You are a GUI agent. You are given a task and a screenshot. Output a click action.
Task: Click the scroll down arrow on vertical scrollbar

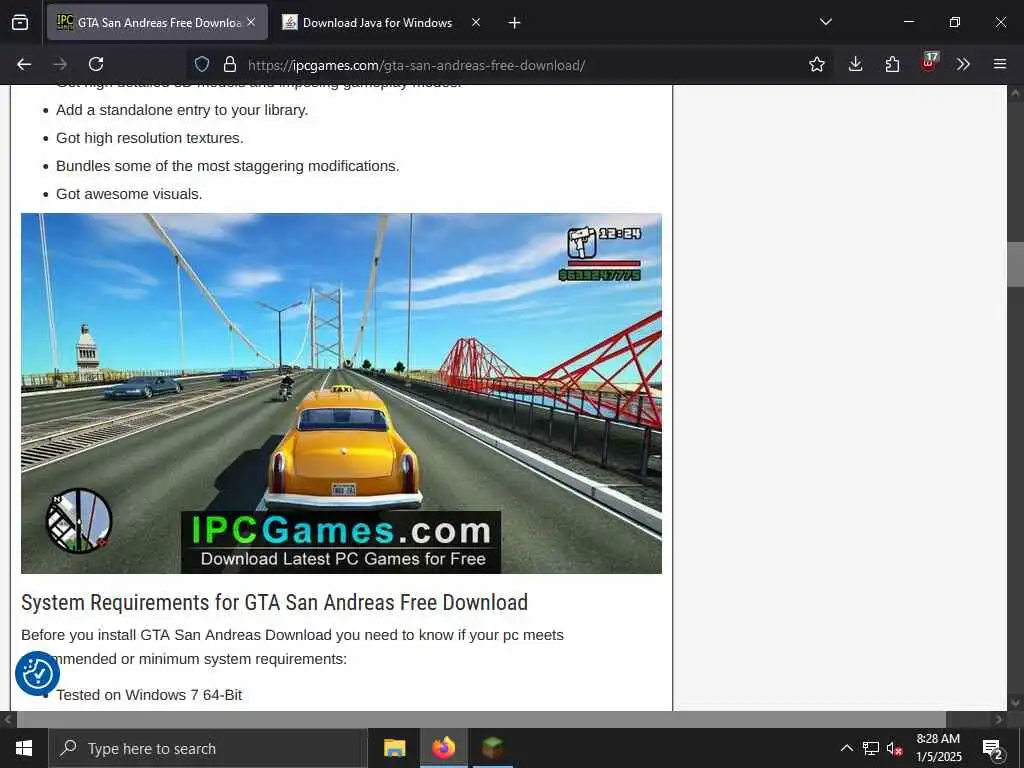(1015, 703)
